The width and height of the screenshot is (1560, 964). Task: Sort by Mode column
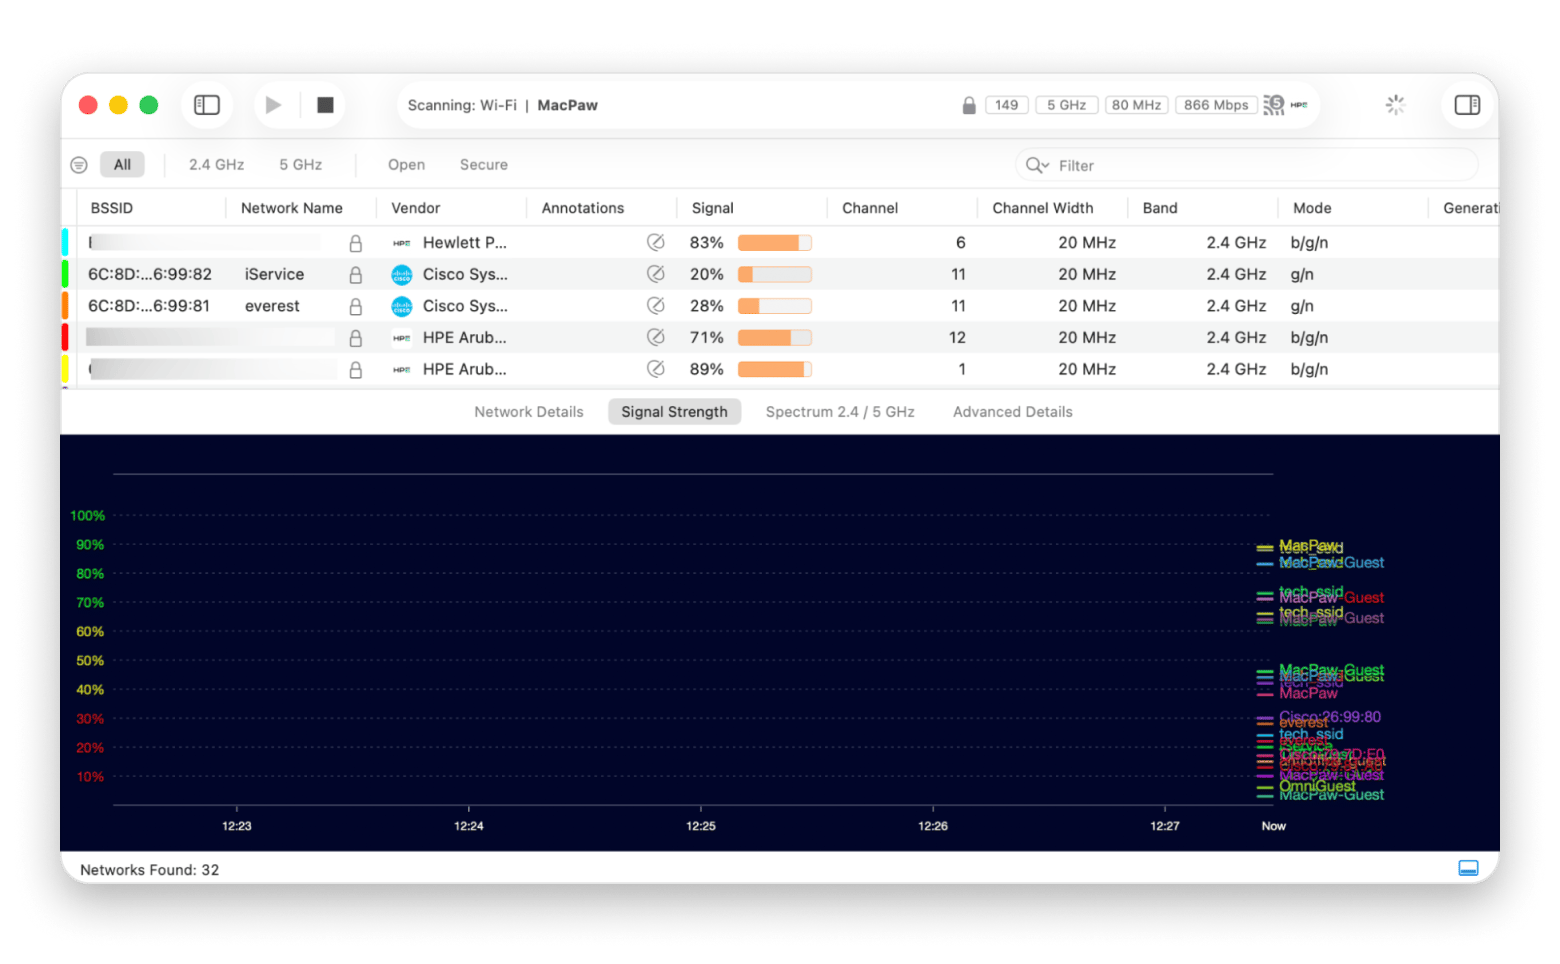pyautogui.click(x=1311, y=208)
